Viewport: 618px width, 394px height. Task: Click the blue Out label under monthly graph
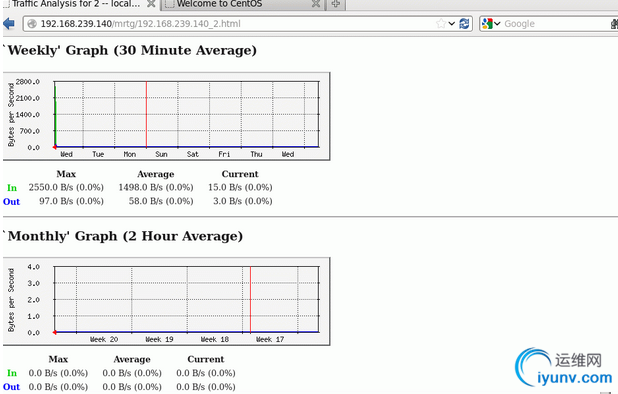11,387
